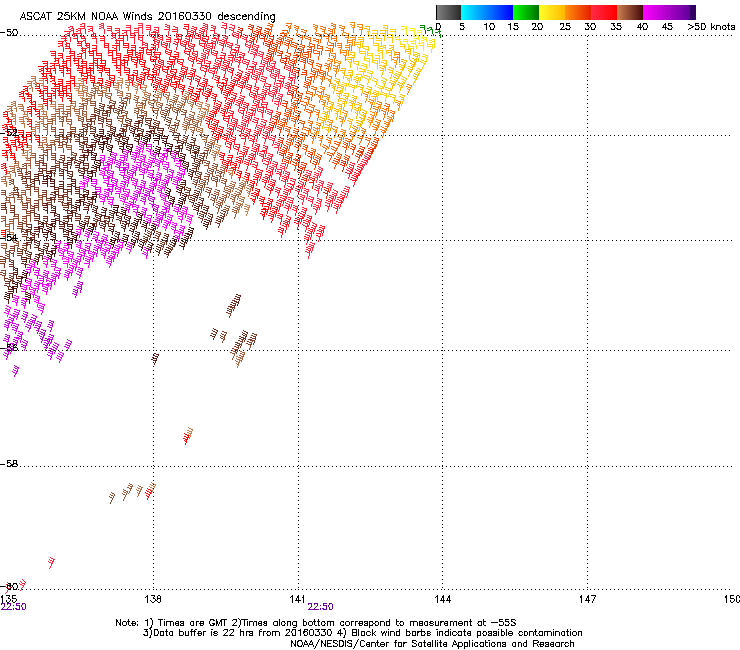The image size is (740, 650).
Task: Click the '35' knots legend label
Action: 616,27
